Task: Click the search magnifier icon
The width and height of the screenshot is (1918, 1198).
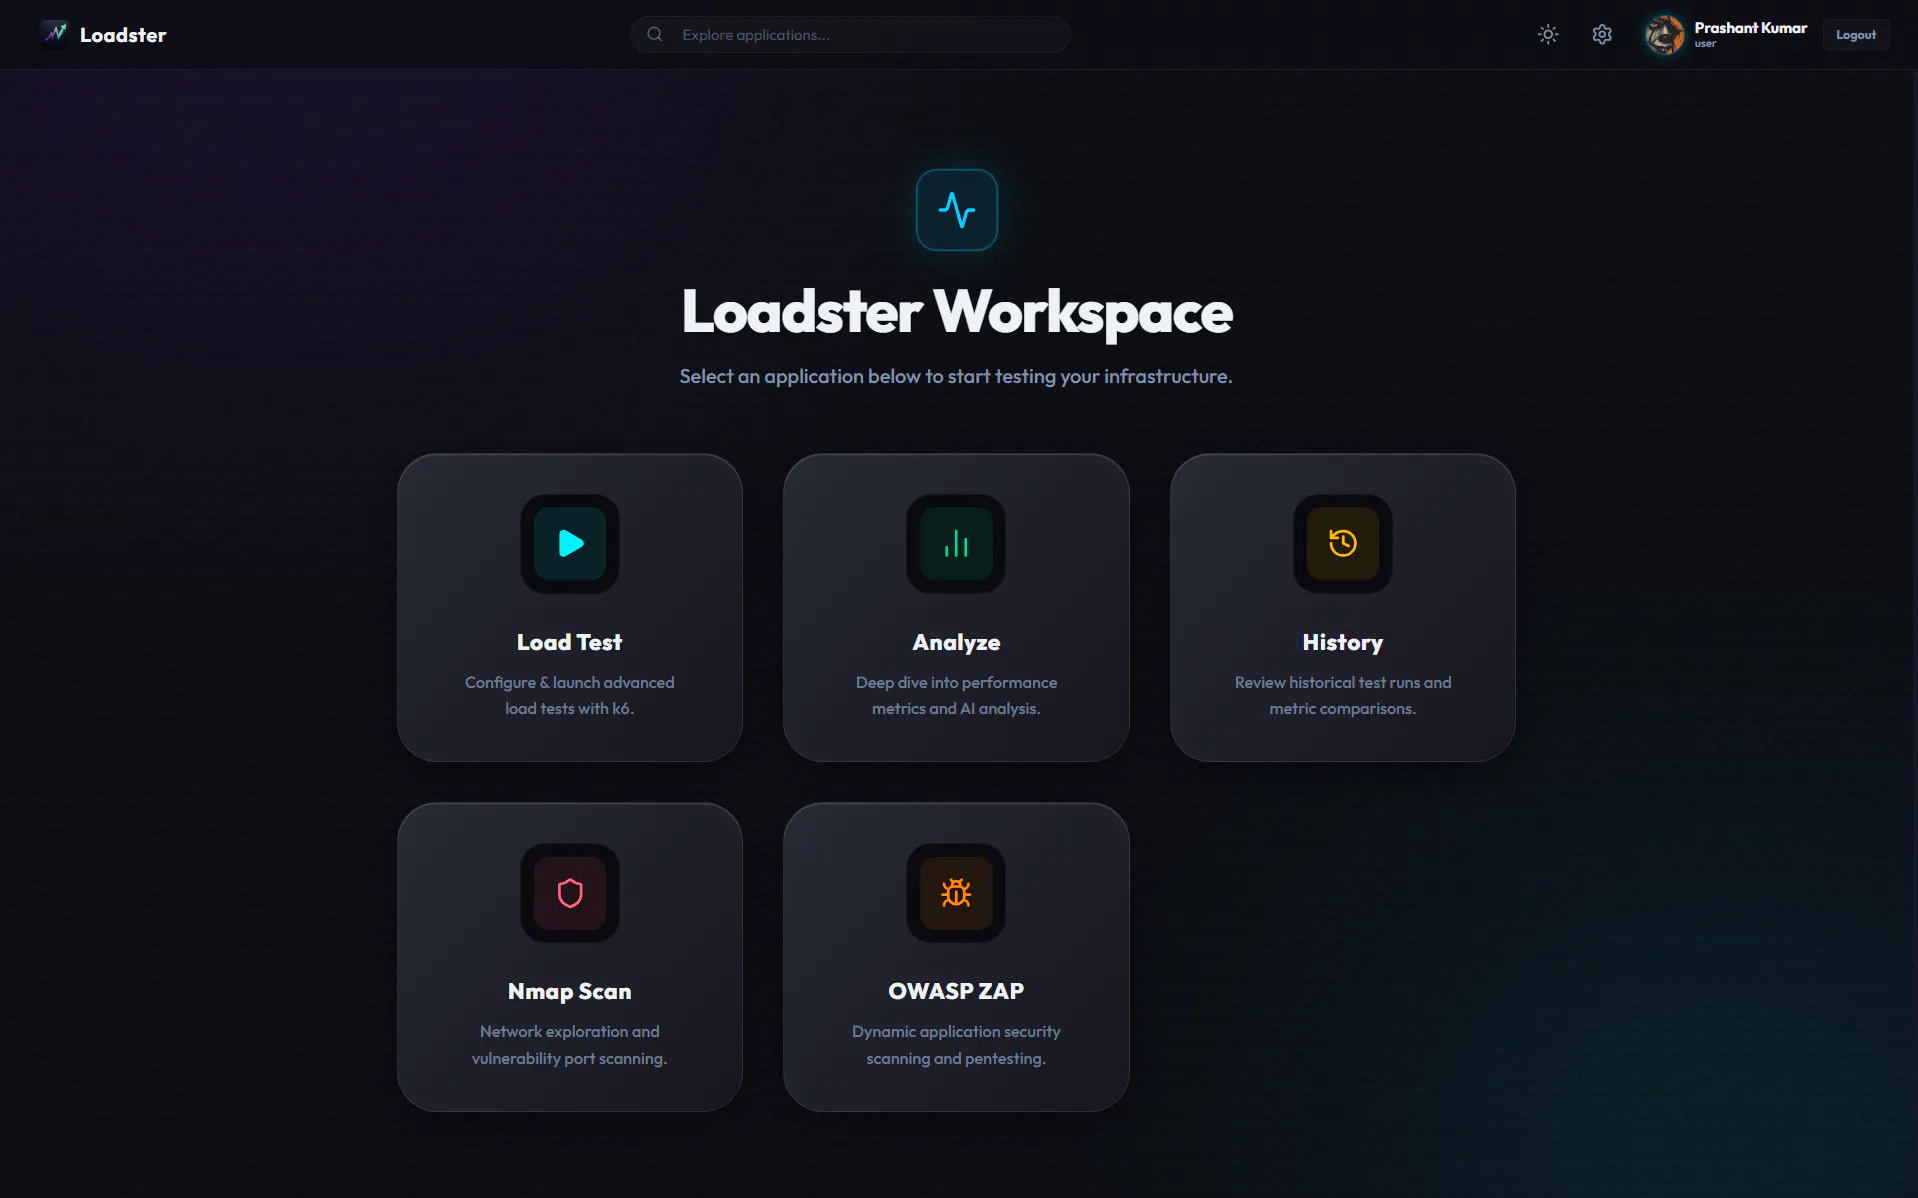Action: tap(655, 35)
